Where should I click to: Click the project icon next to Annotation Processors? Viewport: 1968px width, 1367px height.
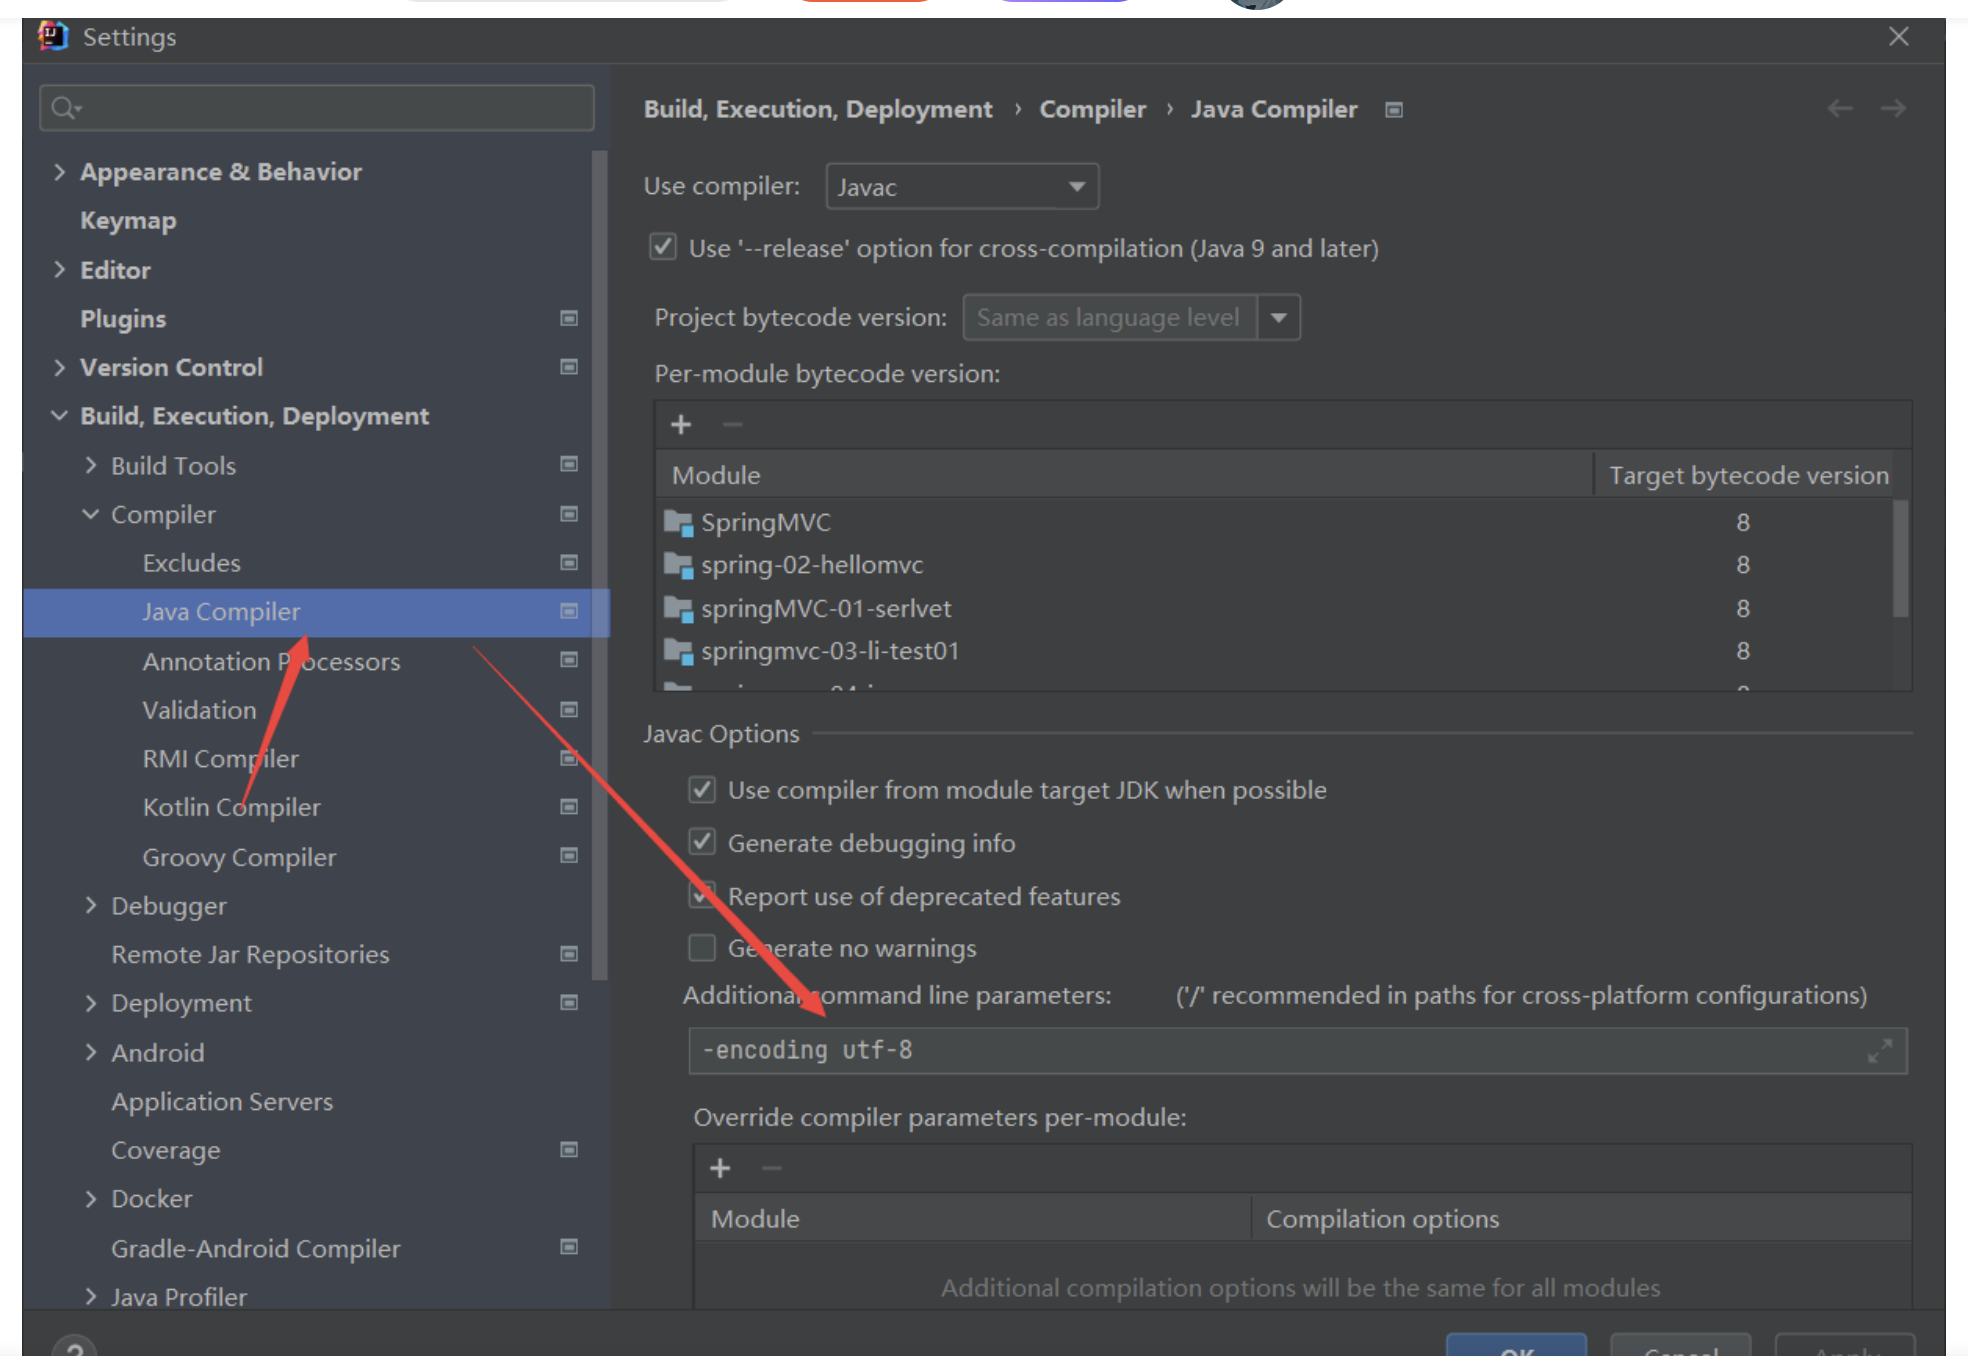point(569,660)
